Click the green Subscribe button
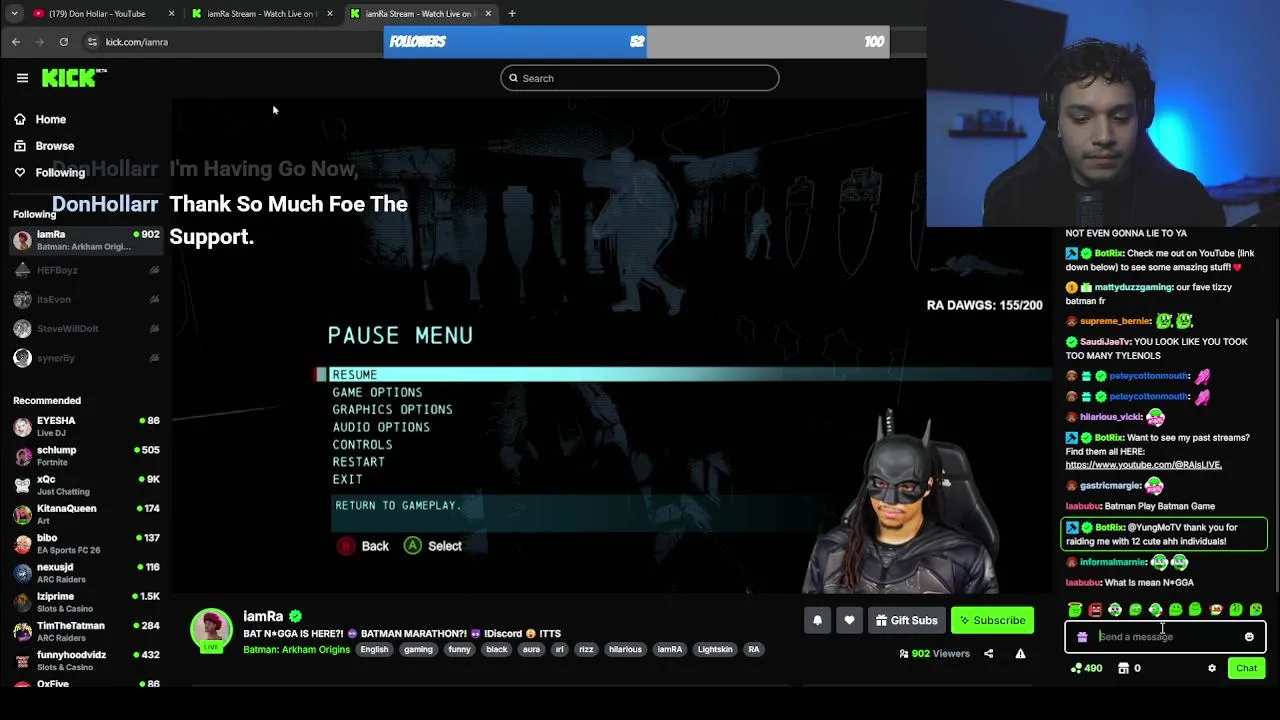1280x720 pixels. [992, 620]
